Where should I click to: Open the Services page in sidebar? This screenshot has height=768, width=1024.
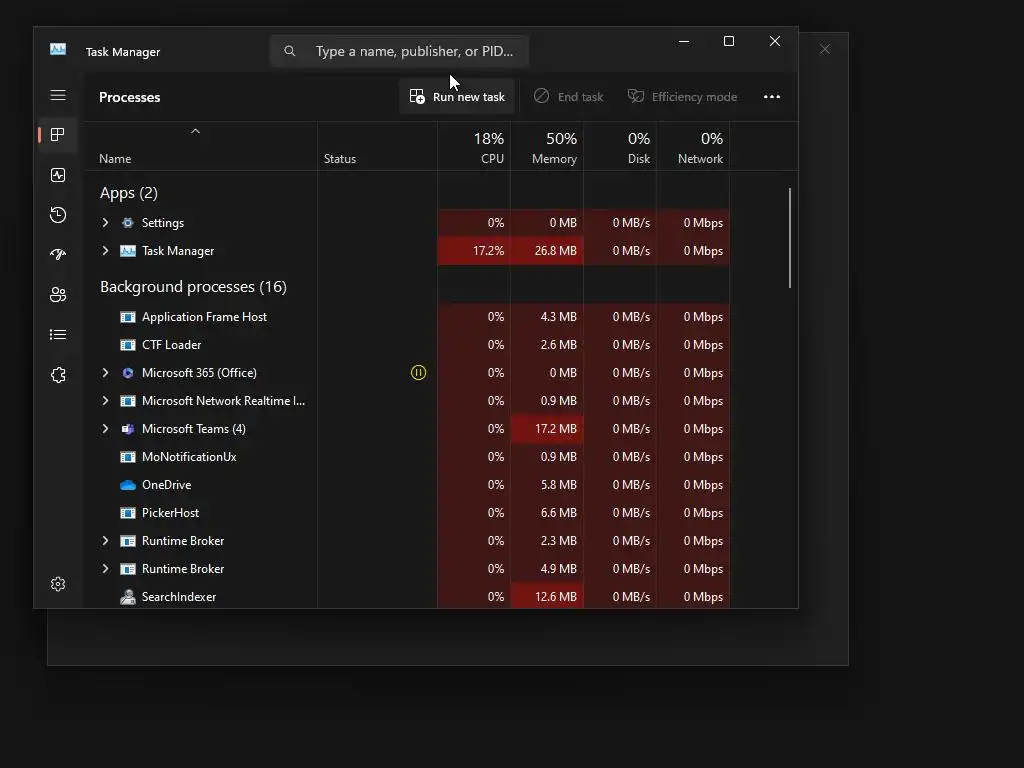click(x=58, y=375)
